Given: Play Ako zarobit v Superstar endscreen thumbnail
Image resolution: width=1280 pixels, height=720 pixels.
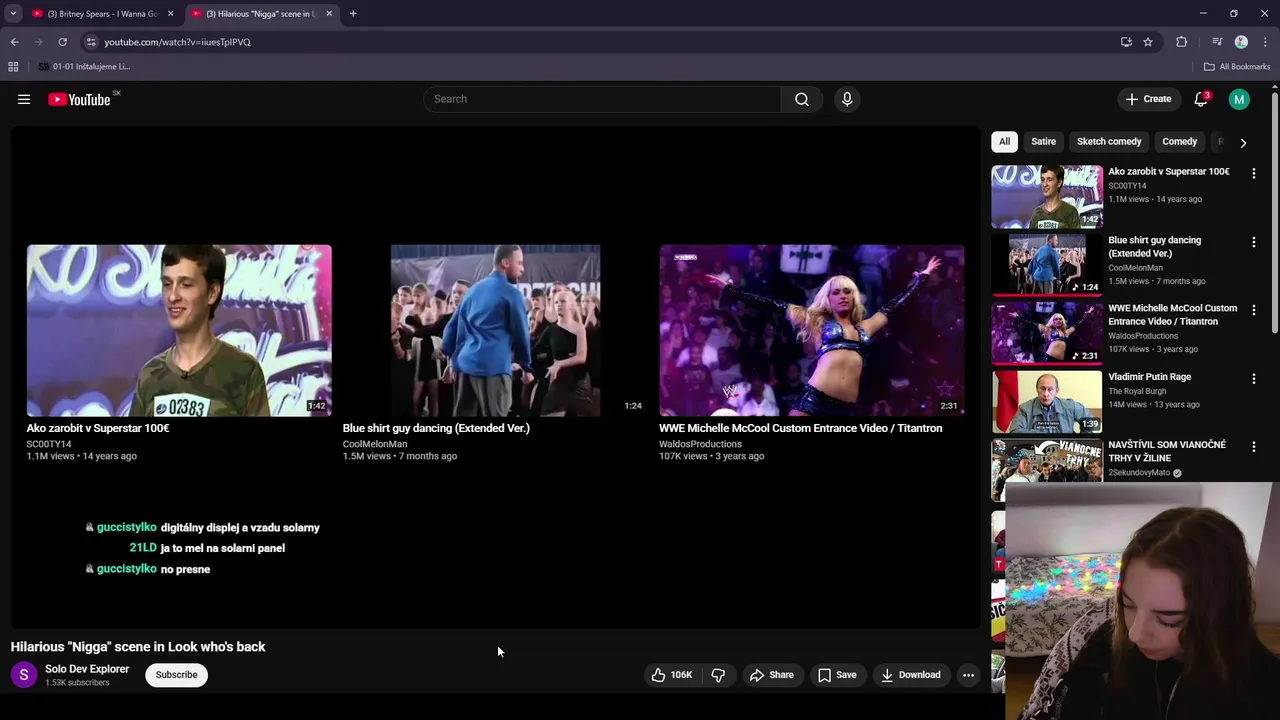Looking at the screenshot, I should click(179, 330).
